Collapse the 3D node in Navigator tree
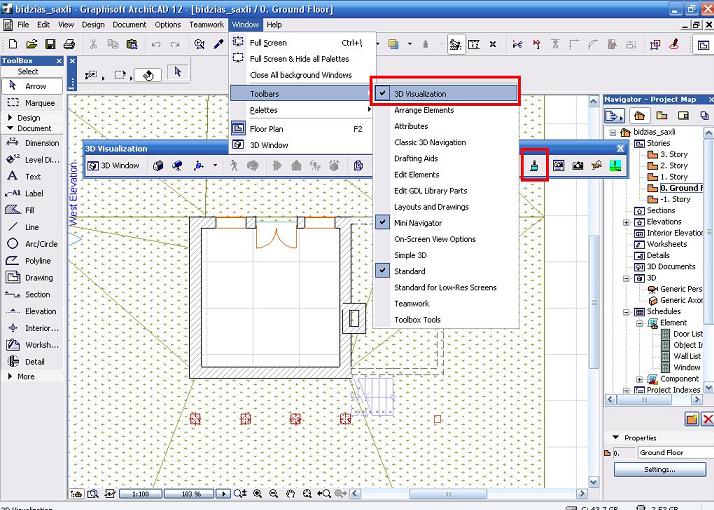714x510 pixels. 627,278
